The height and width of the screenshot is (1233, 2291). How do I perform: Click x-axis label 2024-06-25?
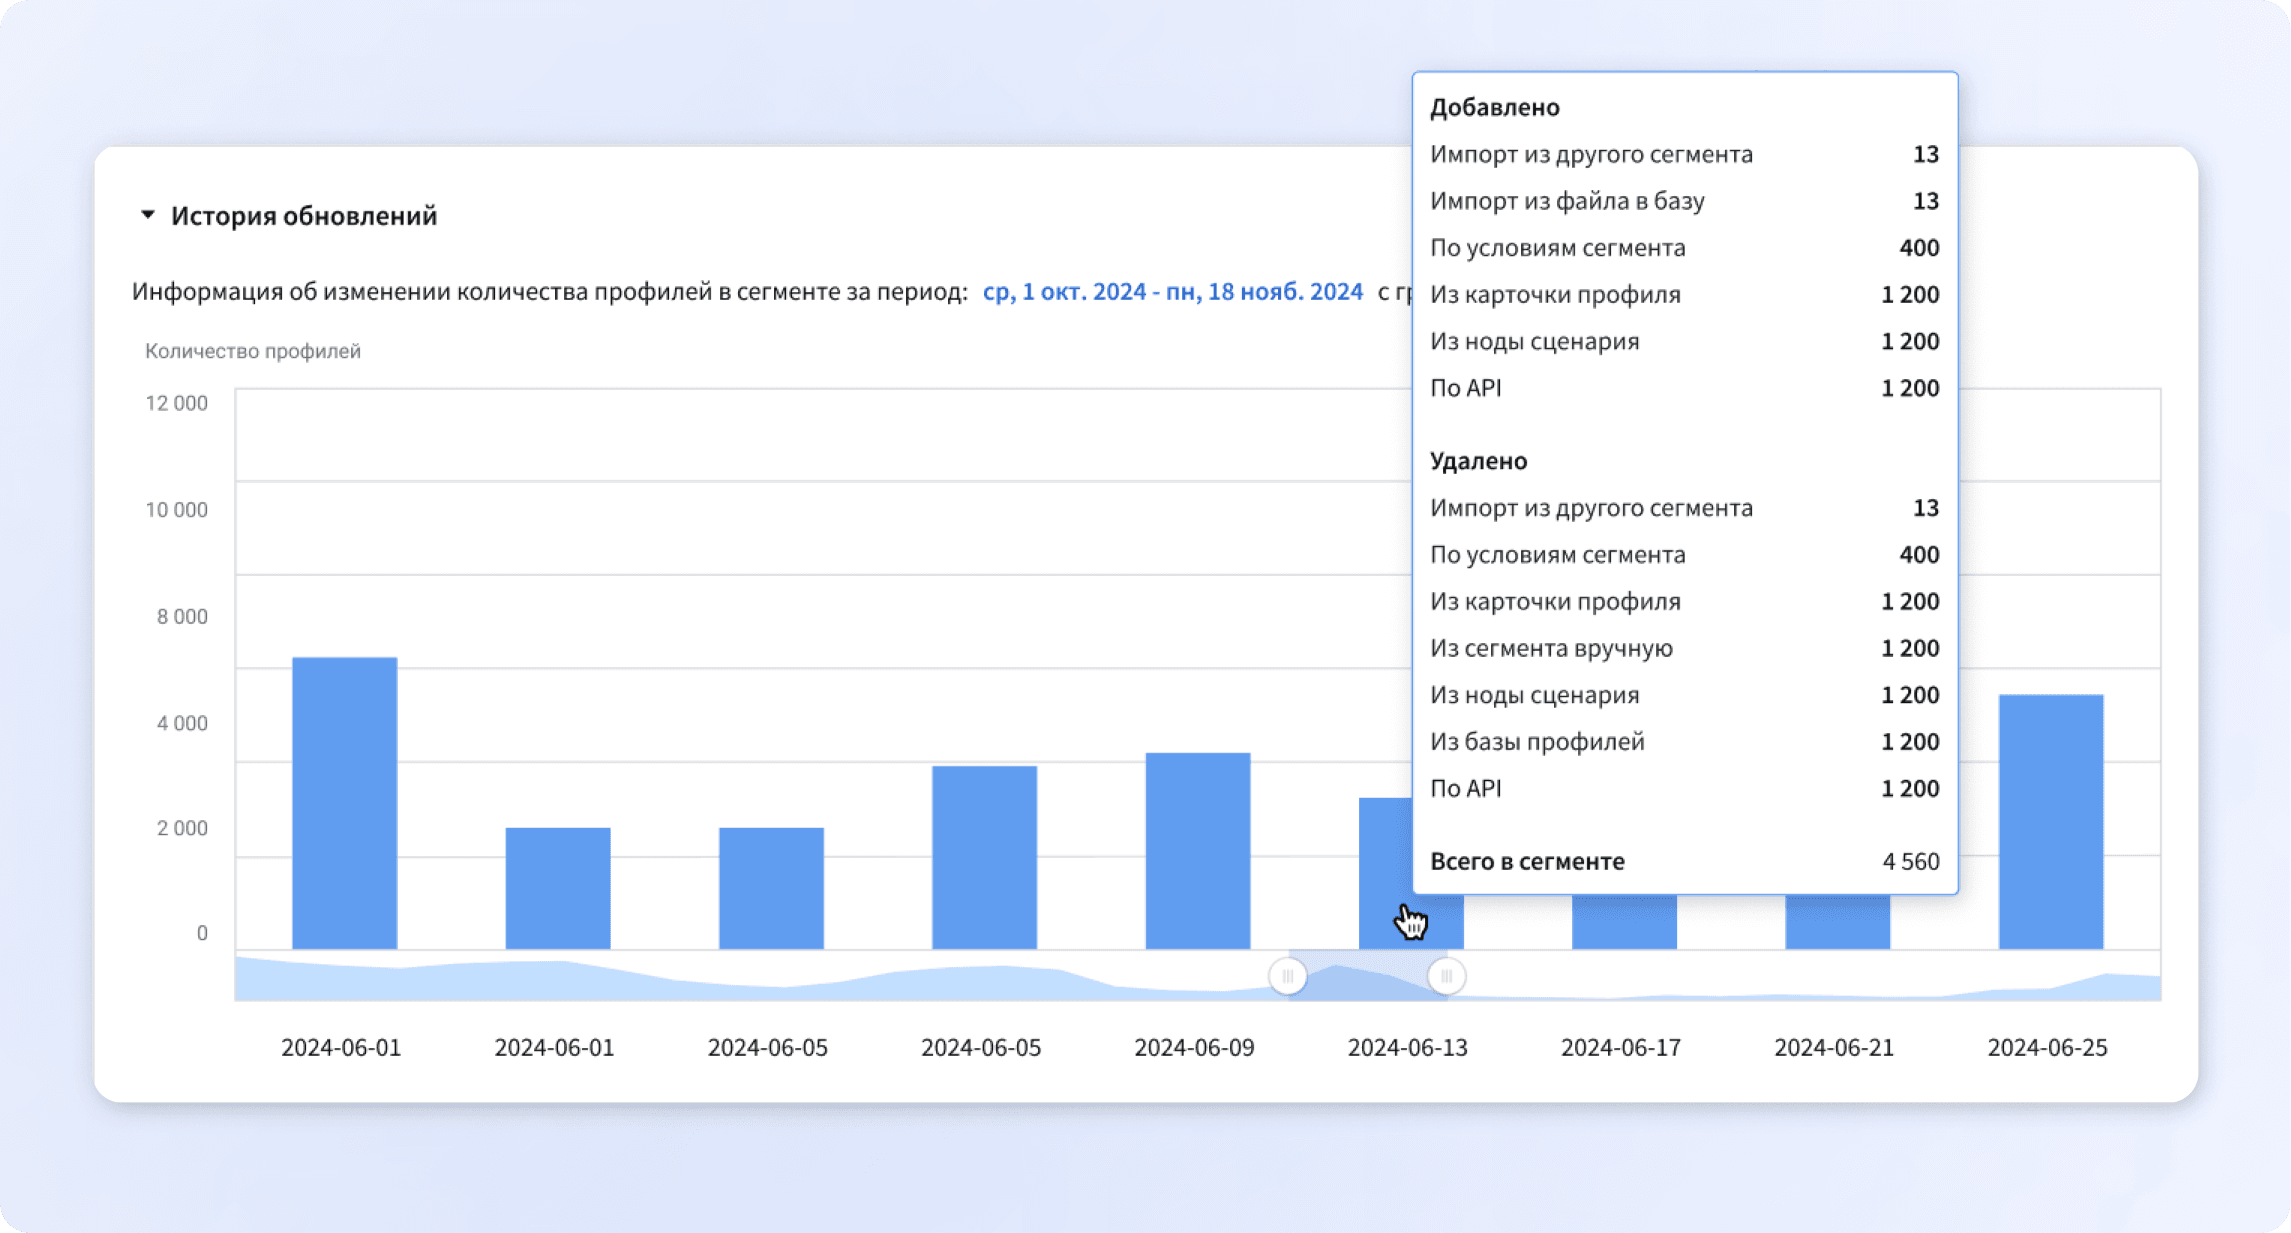[2047, 1047]
